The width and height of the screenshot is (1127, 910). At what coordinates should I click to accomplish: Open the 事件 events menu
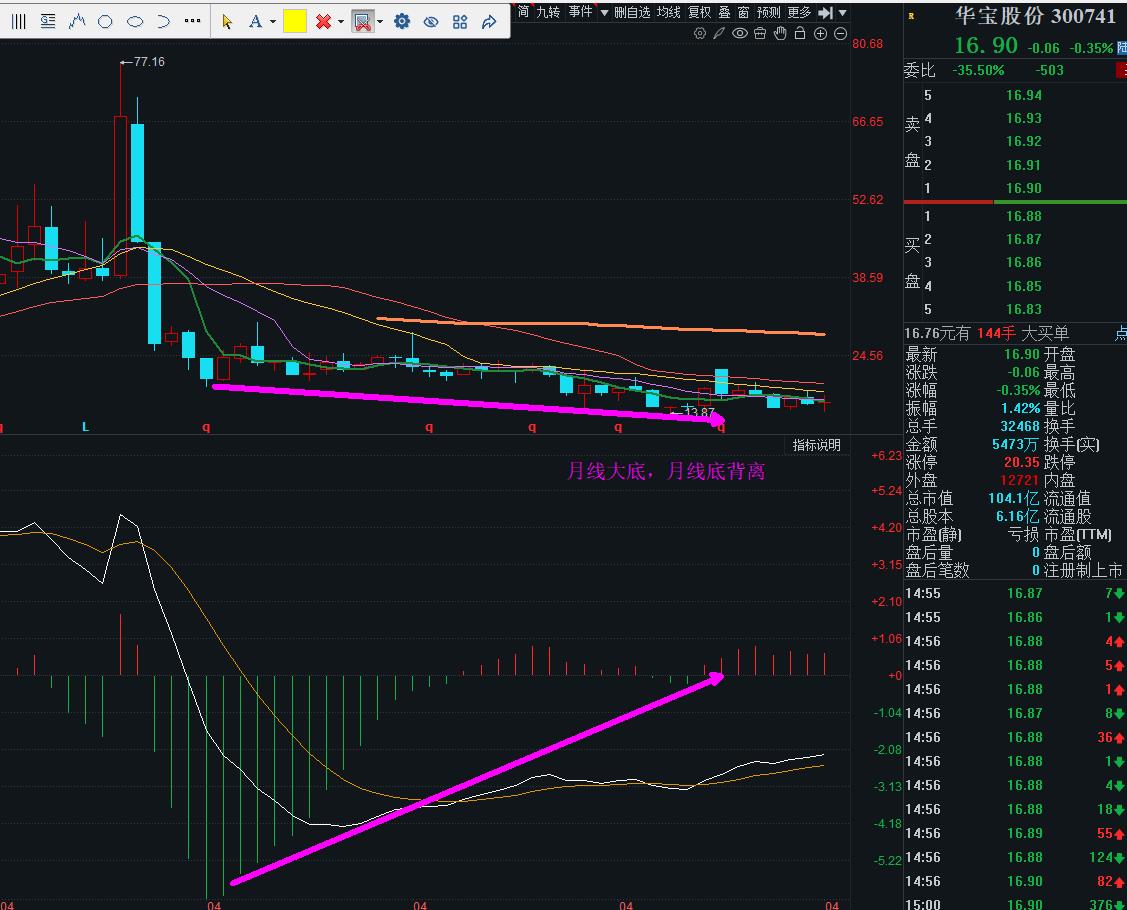(580, 12)
